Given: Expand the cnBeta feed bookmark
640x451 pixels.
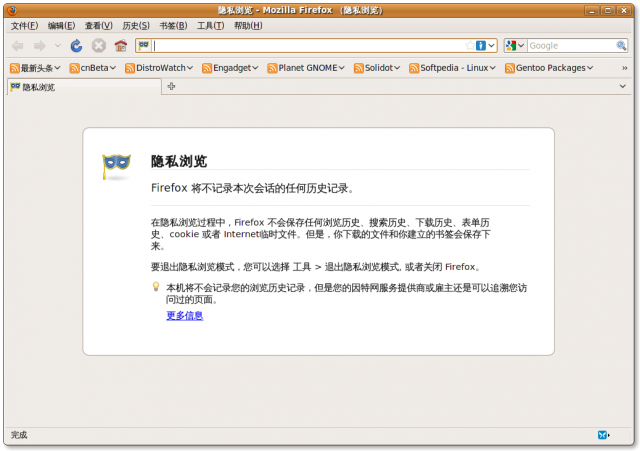Looking at the screenshot, I should pyautogui.click(x=93, y=68).
